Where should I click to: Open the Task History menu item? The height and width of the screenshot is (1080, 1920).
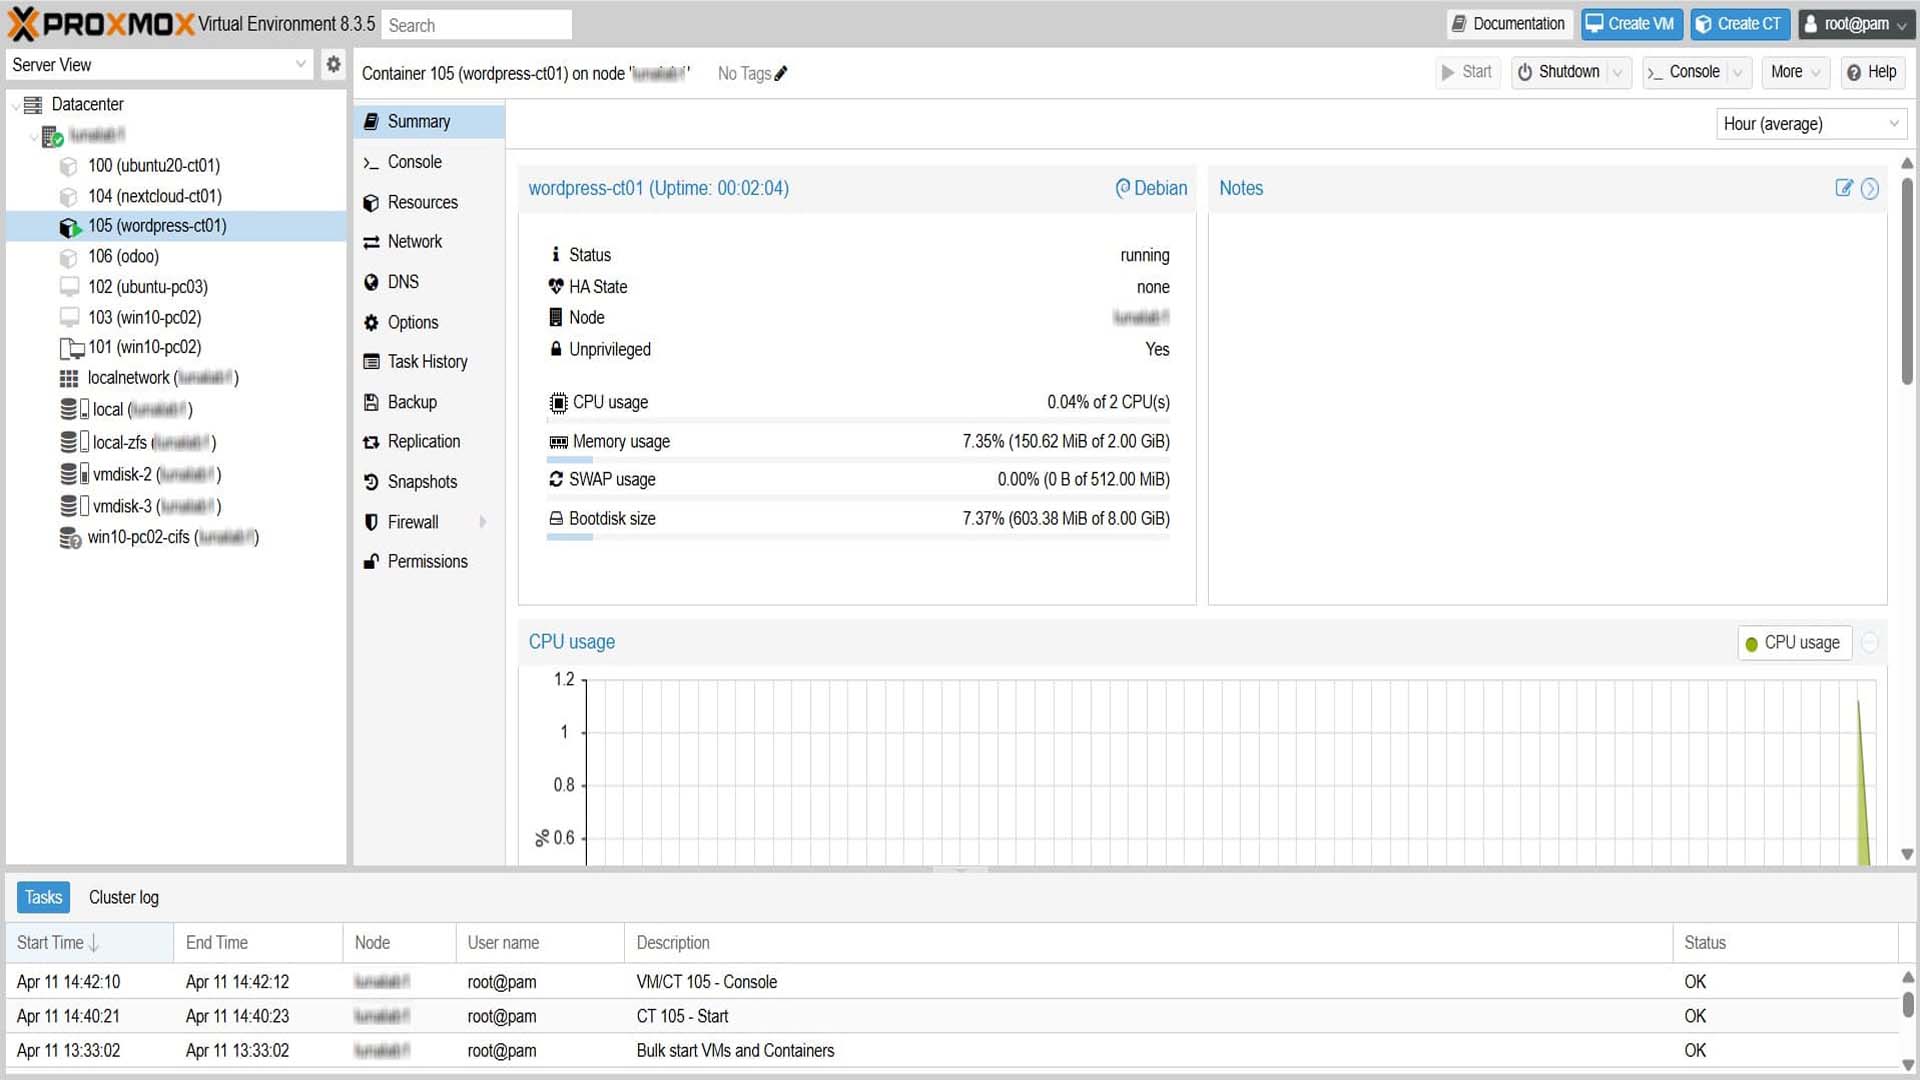429,361
